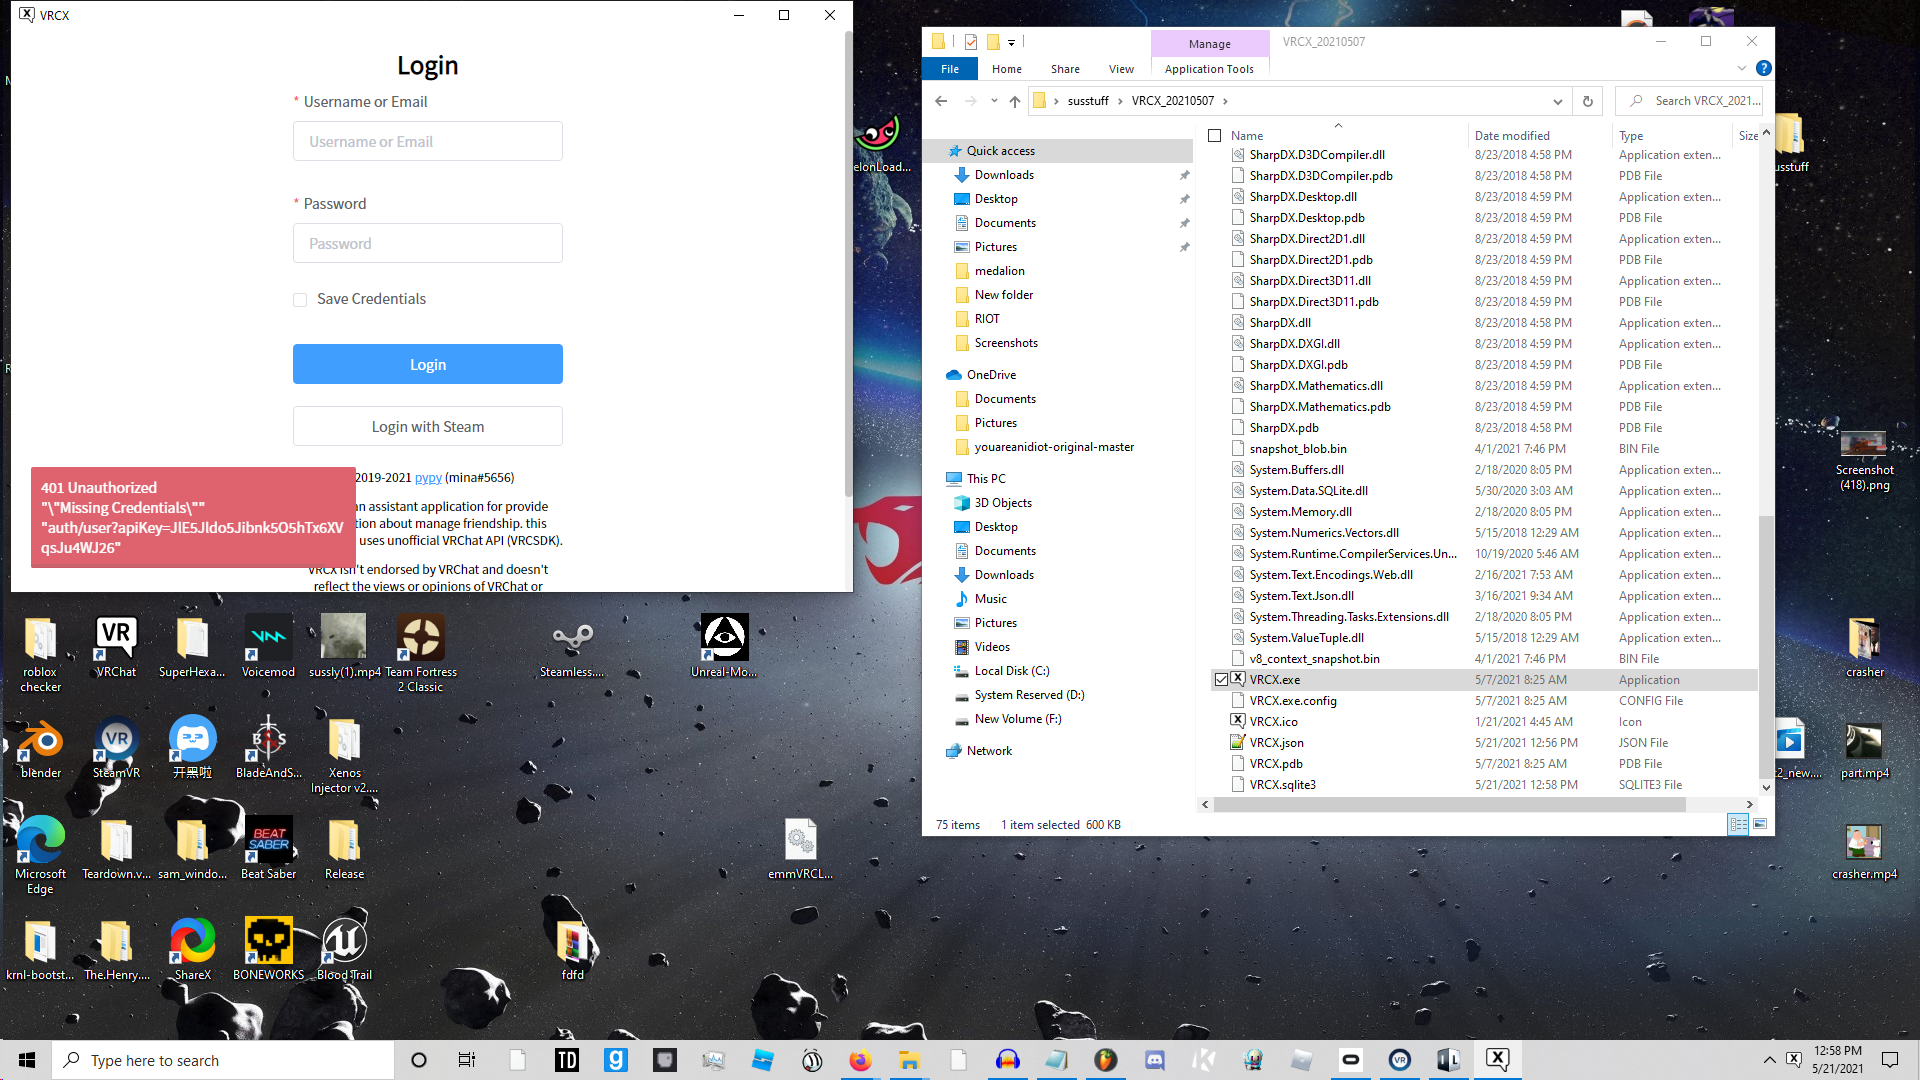Click the Username or Email field
The image size is (1920, 1080).
(427, 142)
